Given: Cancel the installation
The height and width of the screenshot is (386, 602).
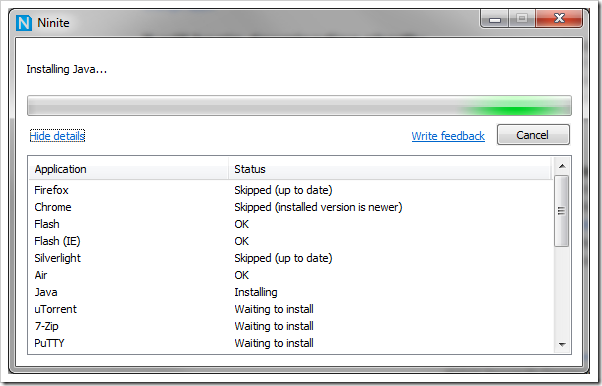Looking at the screenshot, I should pos(533,135).
